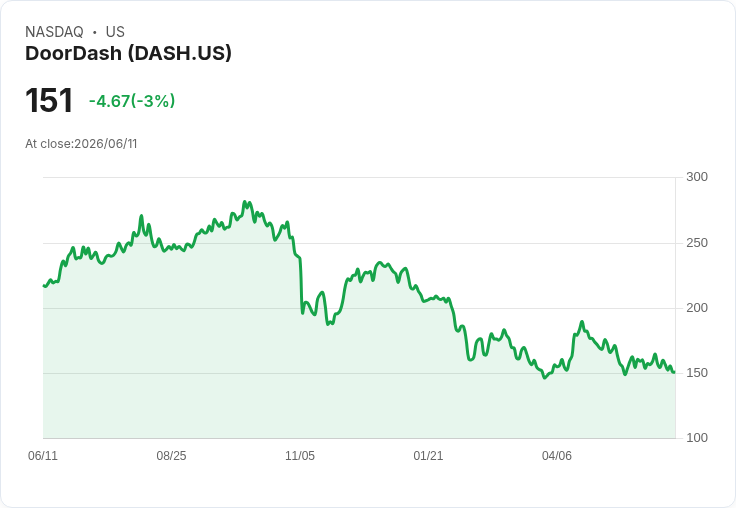Click the 08/25 x-axis date label
736x508 pixels.
(x=171, y=455)
